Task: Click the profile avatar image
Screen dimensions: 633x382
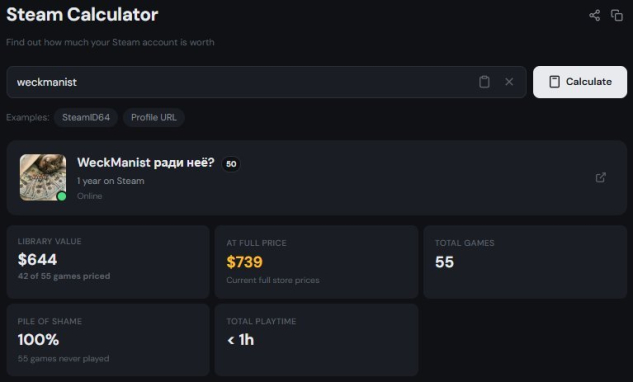Action: coord(43,177)
